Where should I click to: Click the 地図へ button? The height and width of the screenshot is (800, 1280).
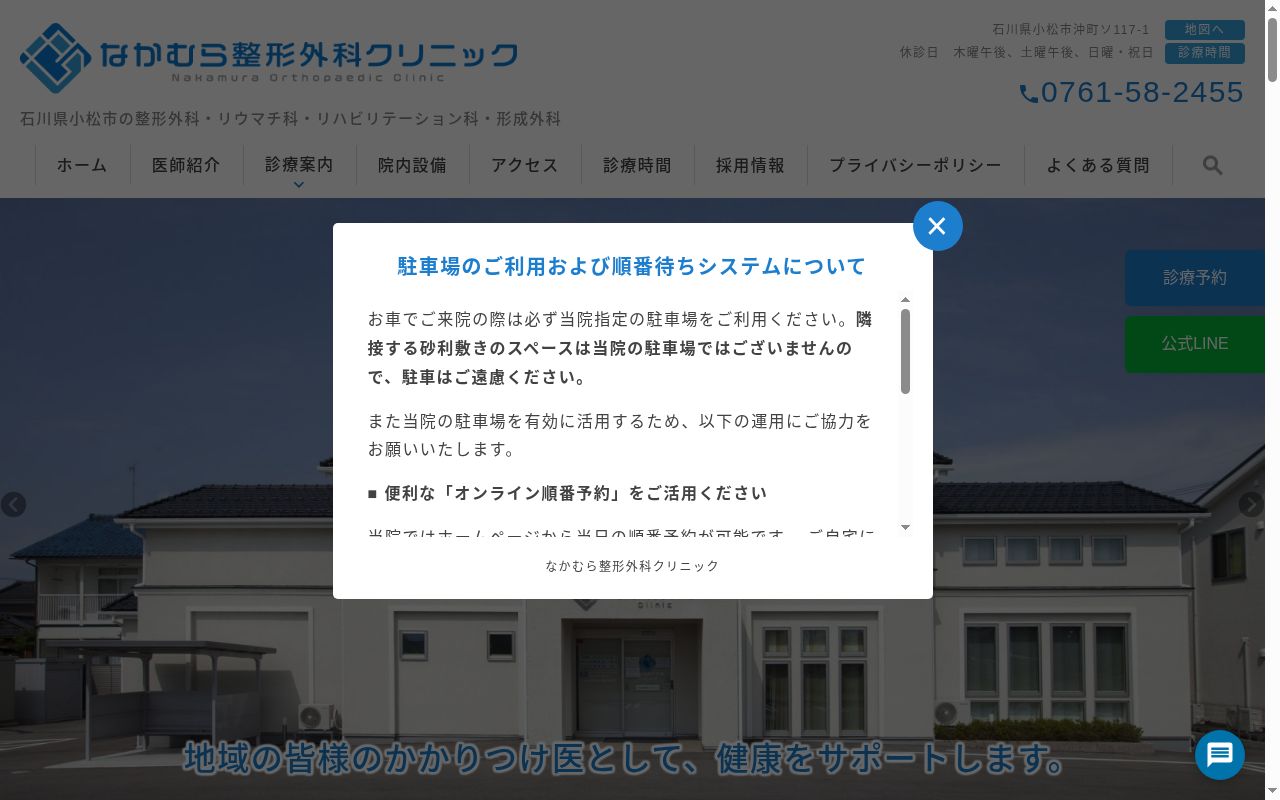(x=1205, y=30)
